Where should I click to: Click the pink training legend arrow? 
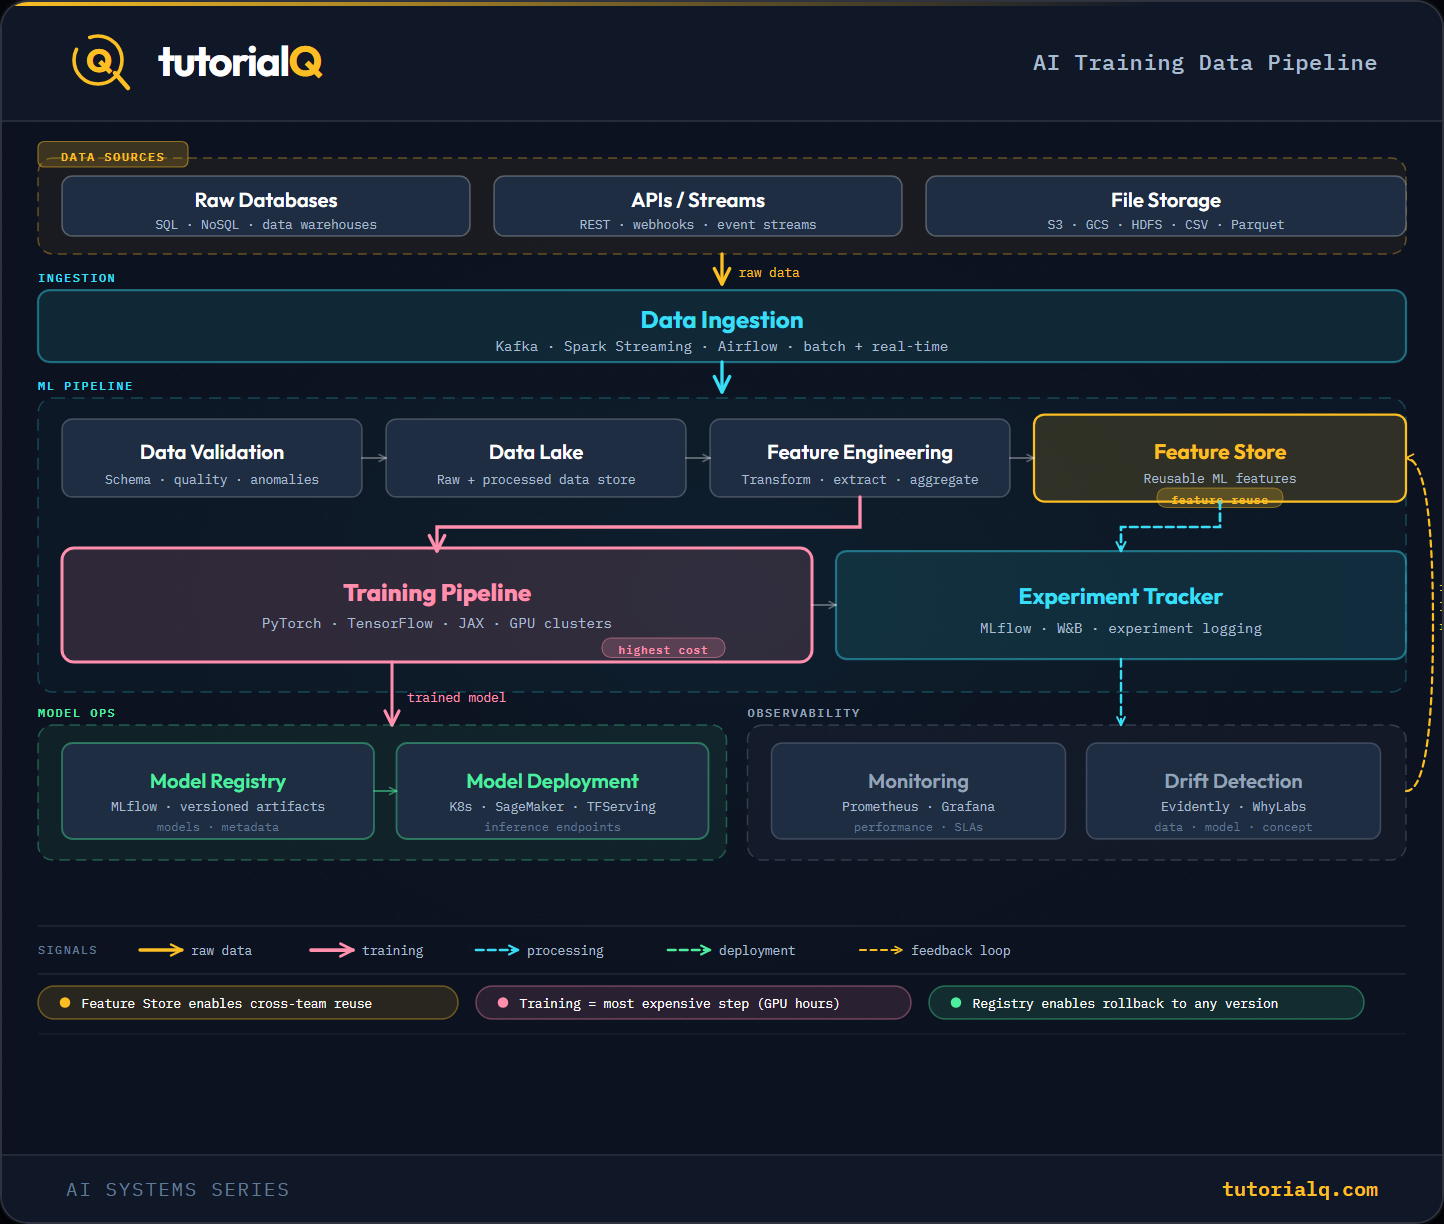click(332, 950)
